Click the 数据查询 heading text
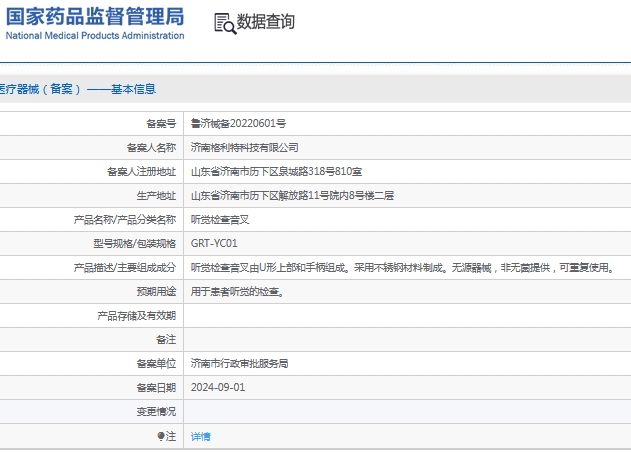This screenshot has height=452, width=631. [265, 22]
